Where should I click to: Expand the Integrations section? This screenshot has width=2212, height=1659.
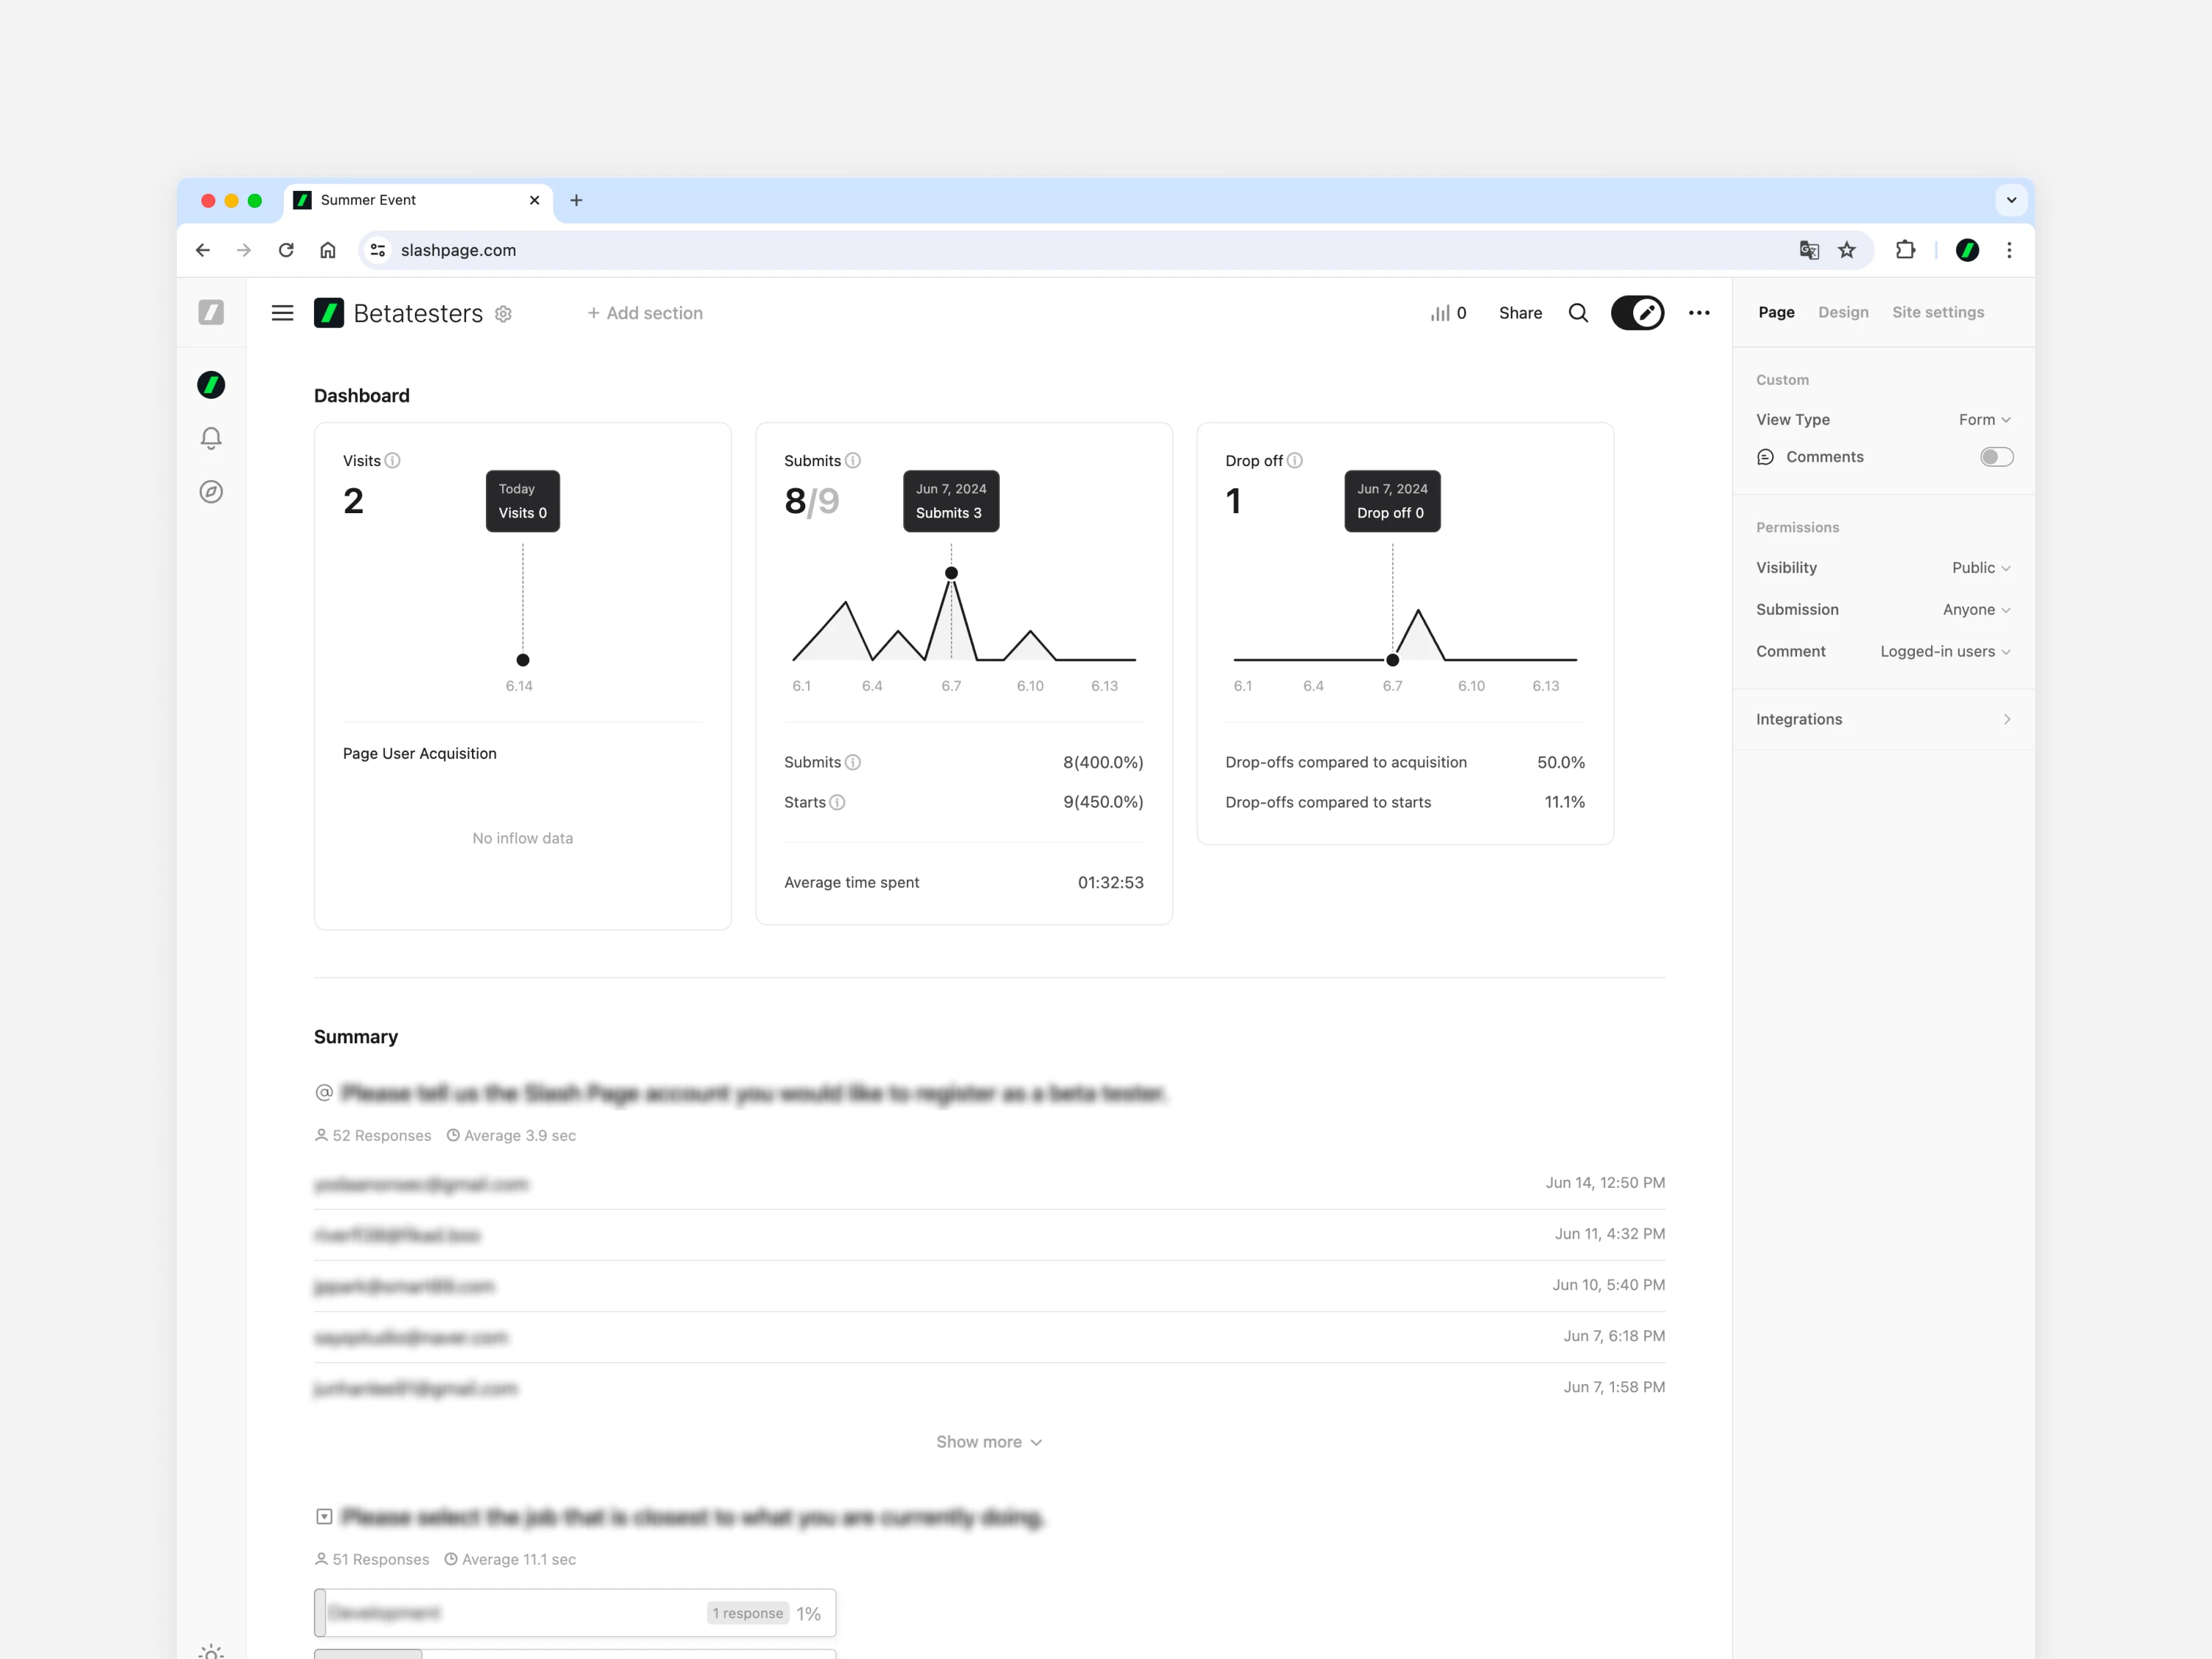(x=1883, y=719)
